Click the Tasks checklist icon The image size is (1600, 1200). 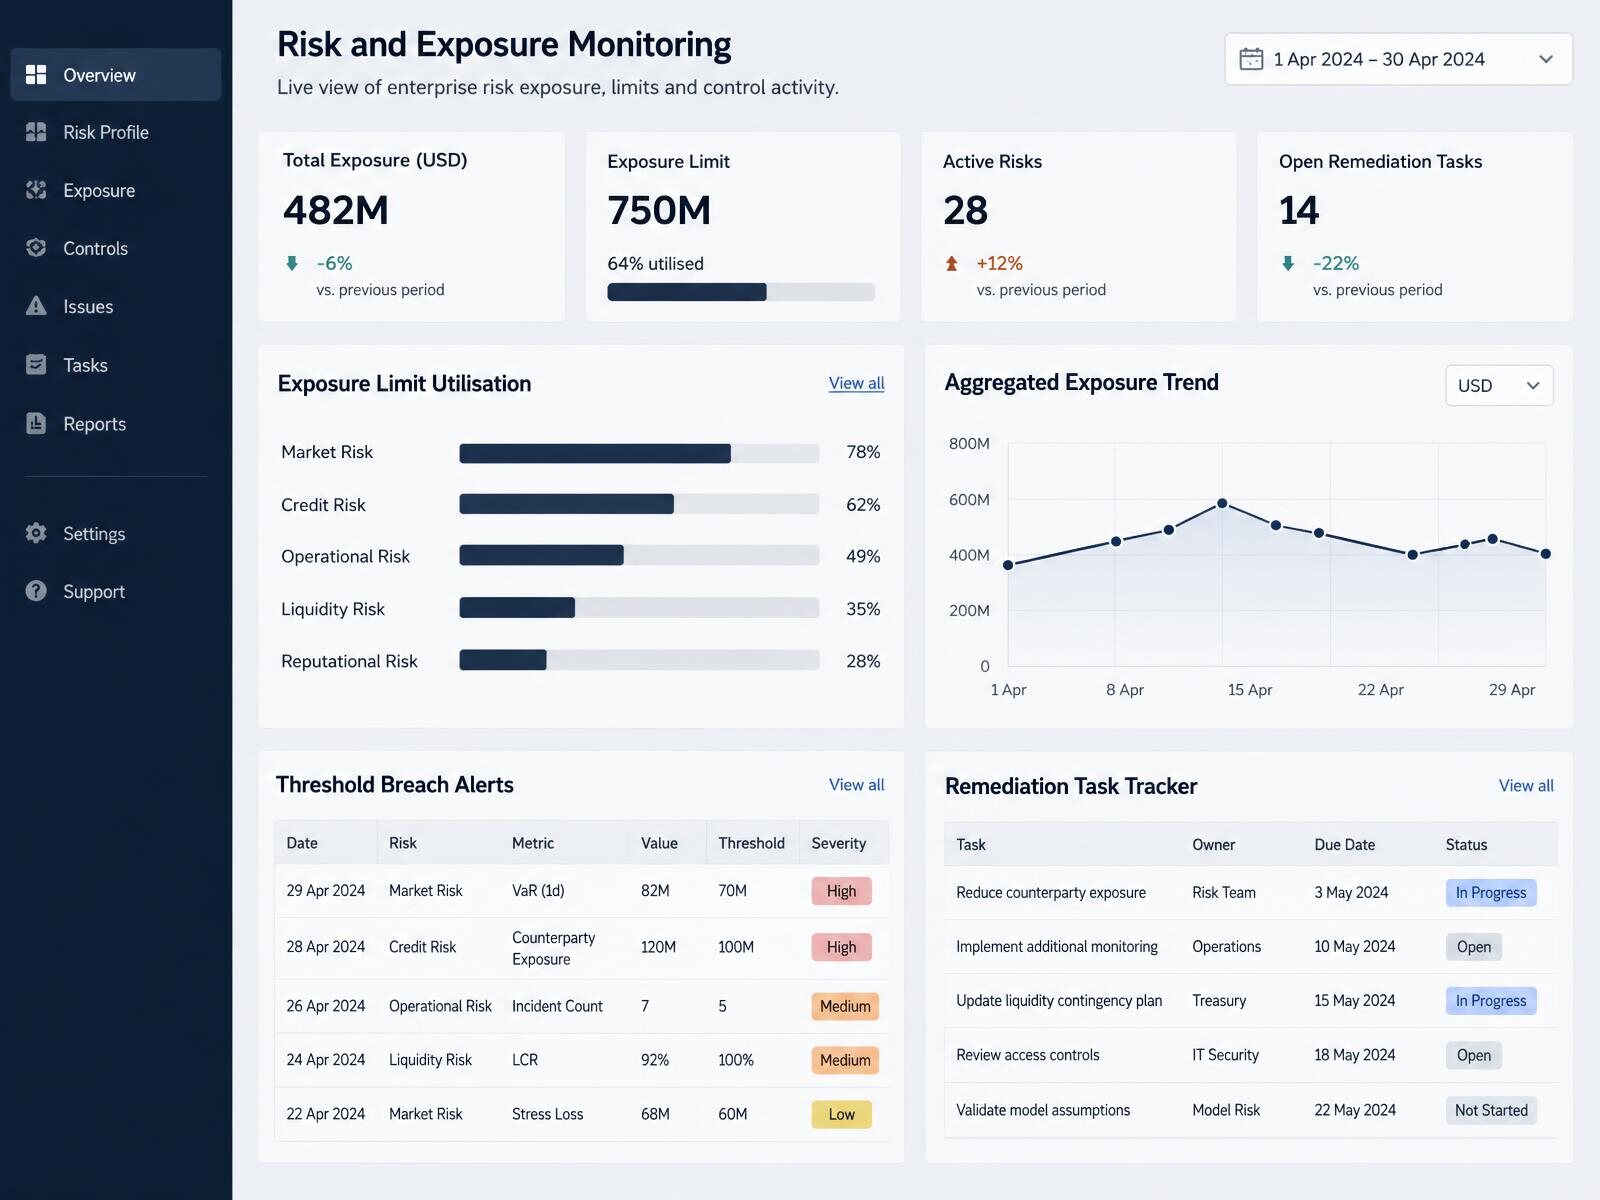click(36, 365)
